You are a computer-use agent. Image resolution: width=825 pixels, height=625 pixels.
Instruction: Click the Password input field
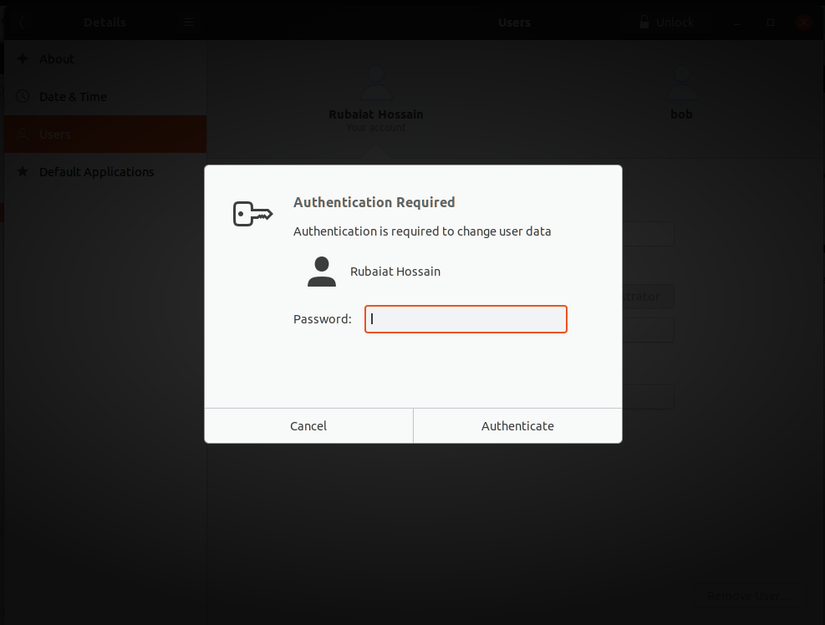pos(466,319)
